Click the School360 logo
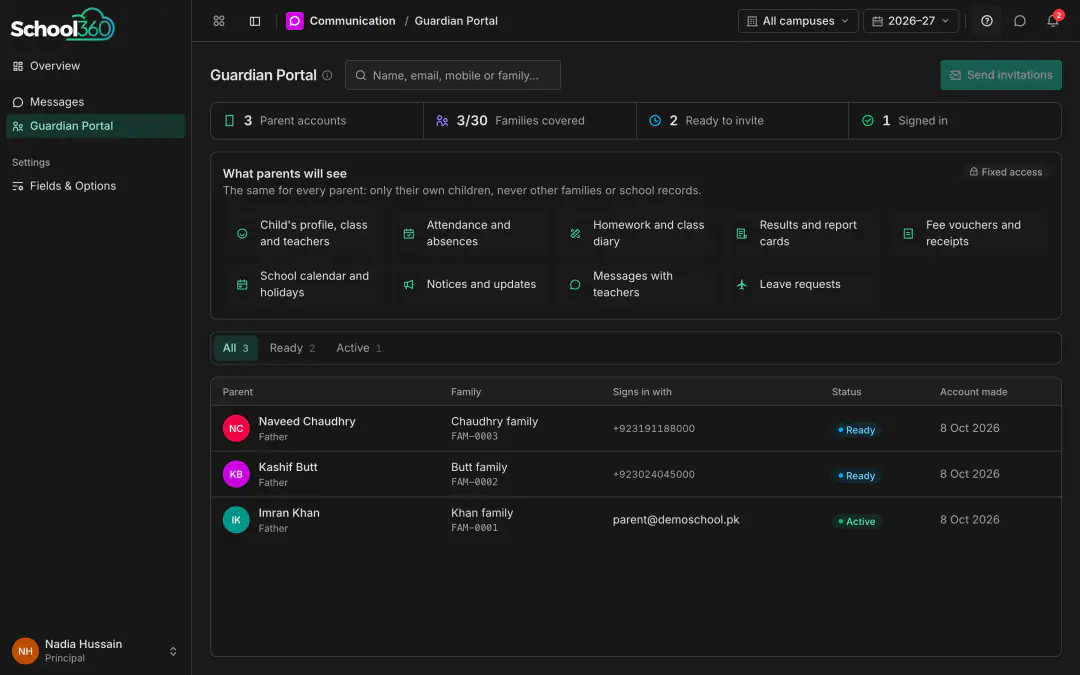Image resolution: width=1080 pixels, height=675 pixels. point(63,25)
